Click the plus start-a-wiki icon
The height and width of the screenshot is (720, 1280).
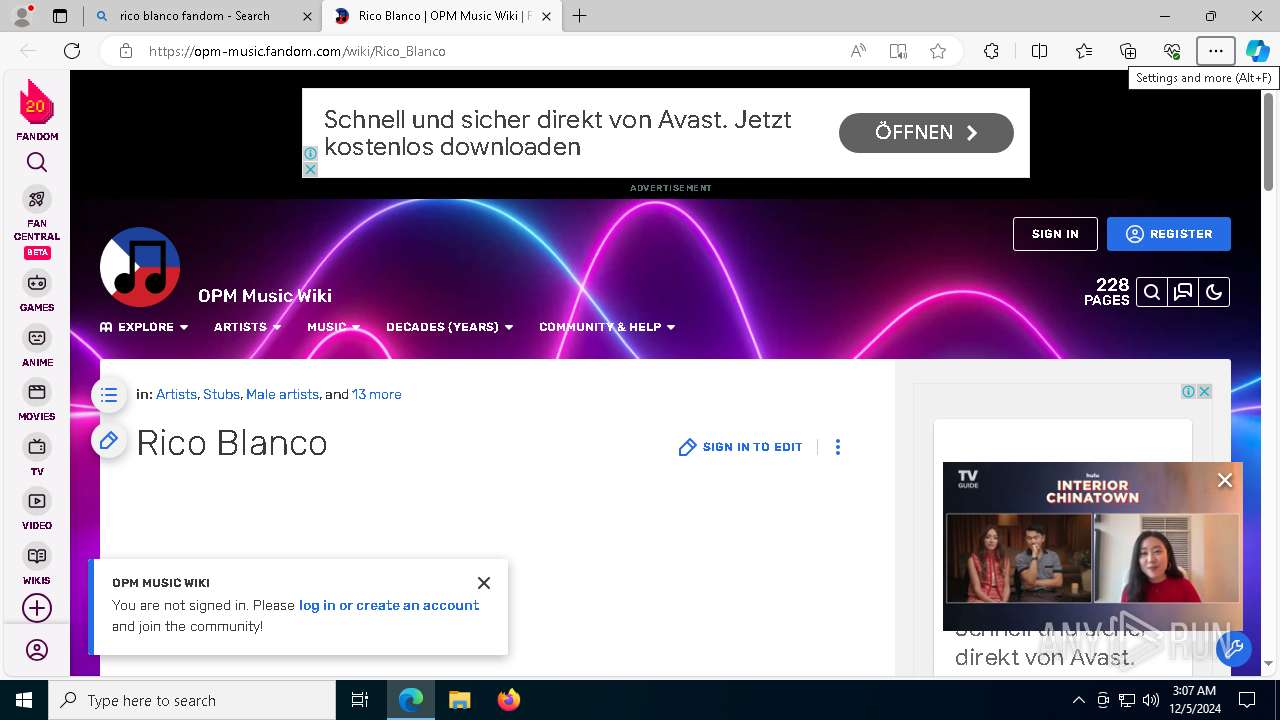[x=37, y=608]
